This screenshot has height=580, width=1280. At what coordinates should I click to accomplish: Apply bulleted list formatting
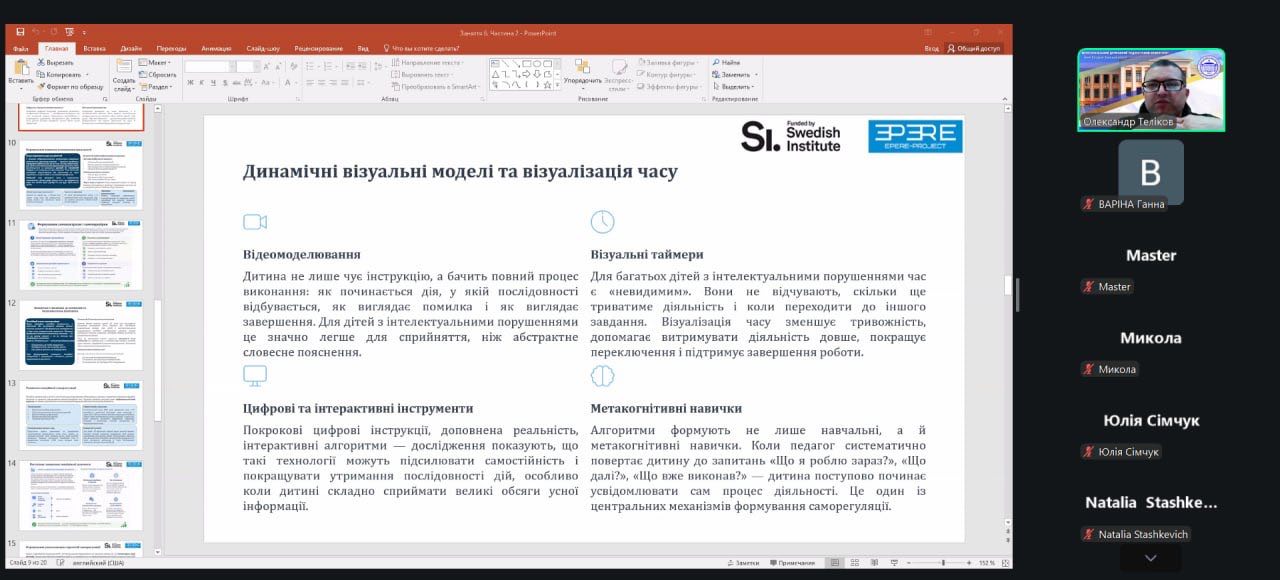311,66
